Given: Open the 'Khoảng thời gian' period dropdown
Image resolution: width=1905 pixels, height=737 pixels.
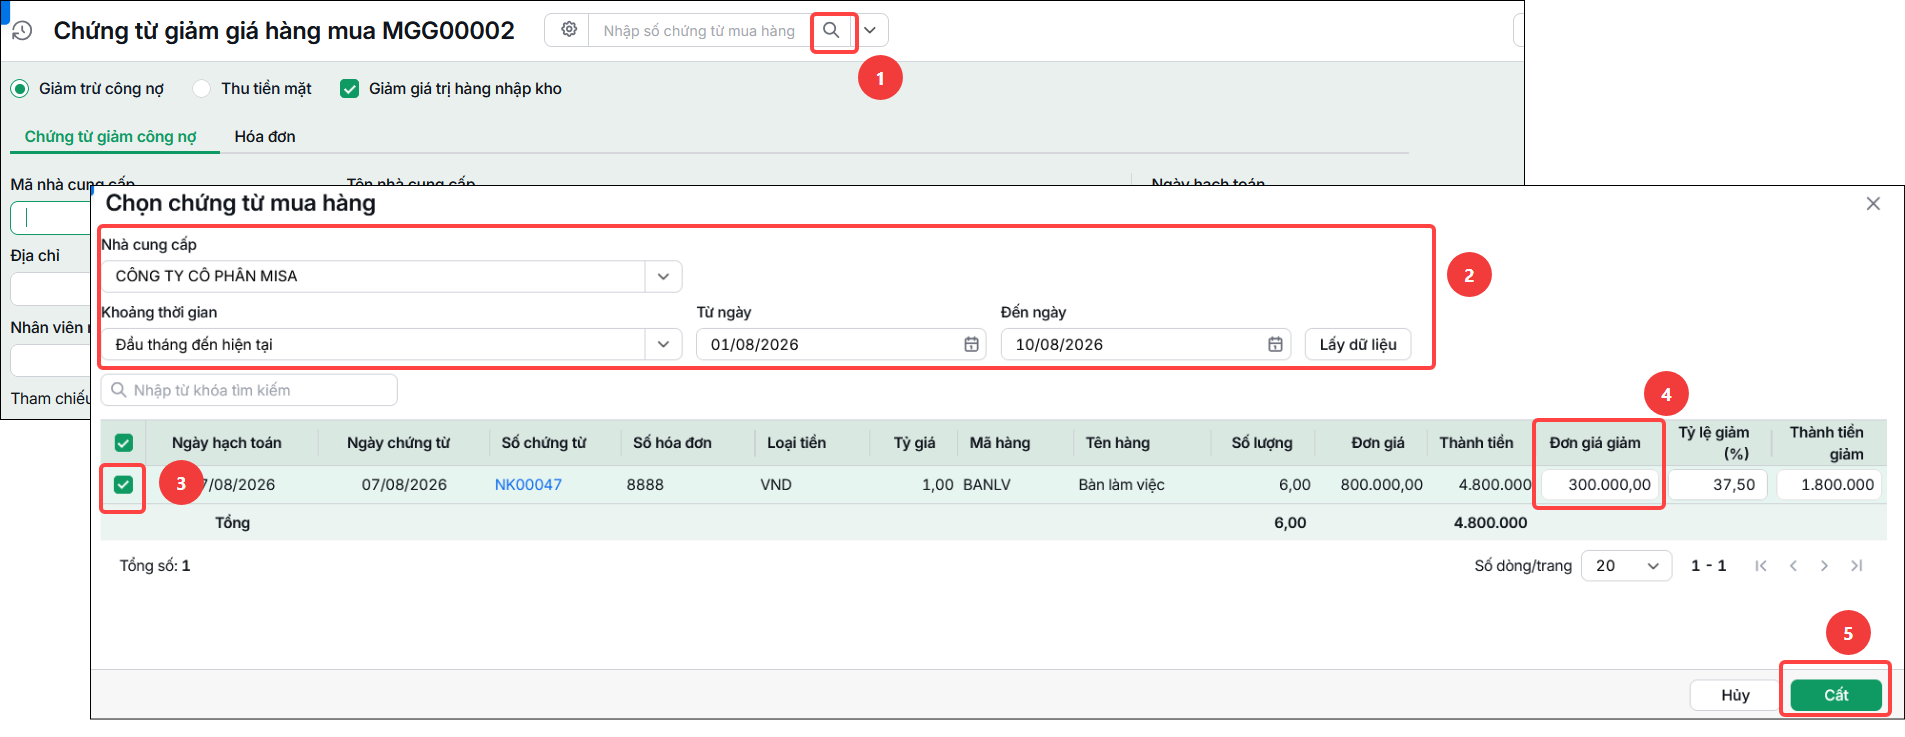Looking at the screenshot, I should point(663,344).
